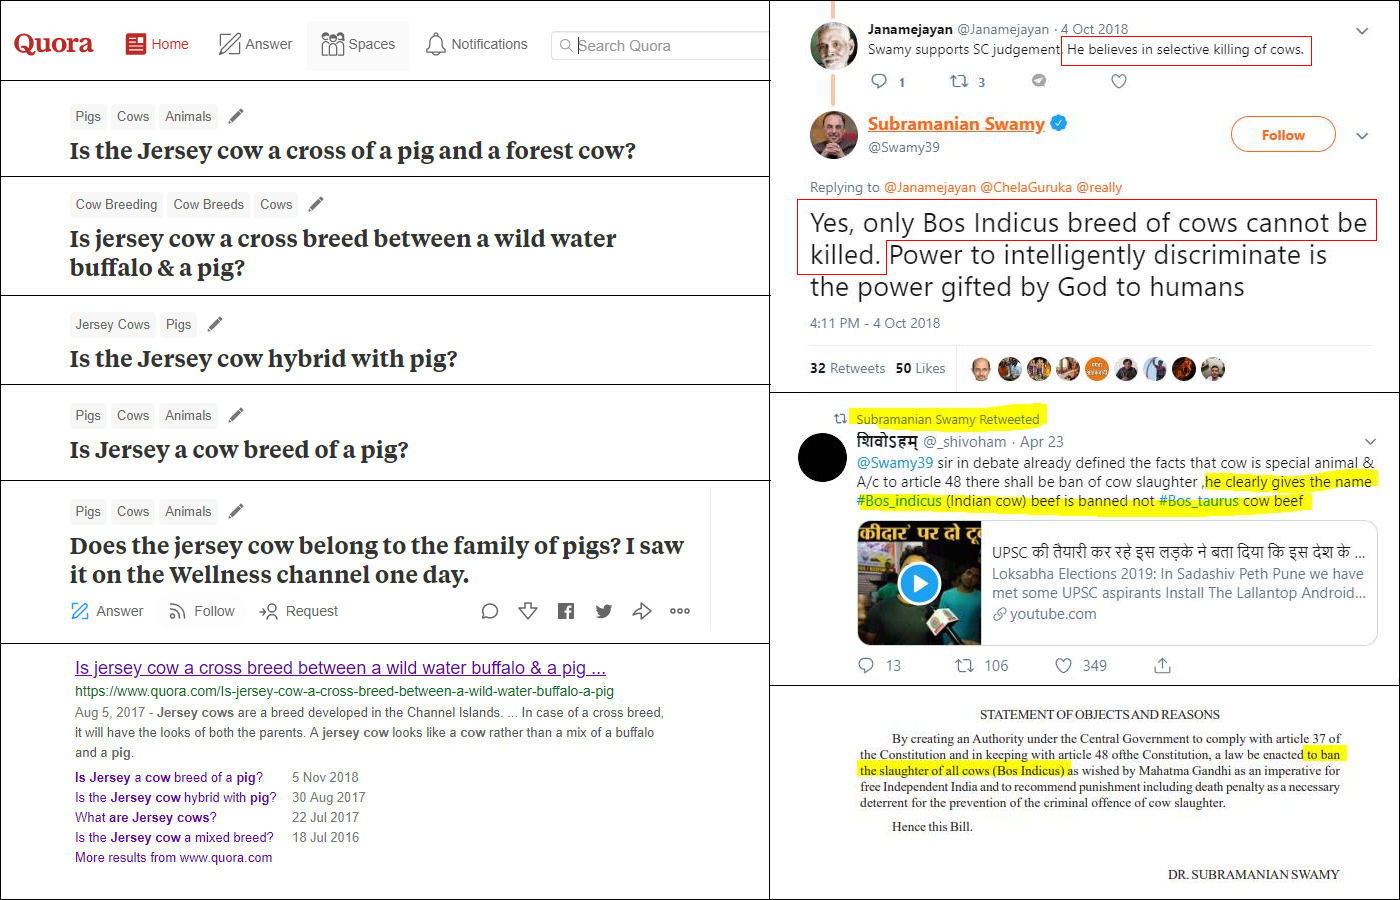This screenshot has width=1400, height=900.
Task: Open question 'Is the Jersey cow a cross of a pig and a forest cow?'
Action: click(x=353, y=151)
